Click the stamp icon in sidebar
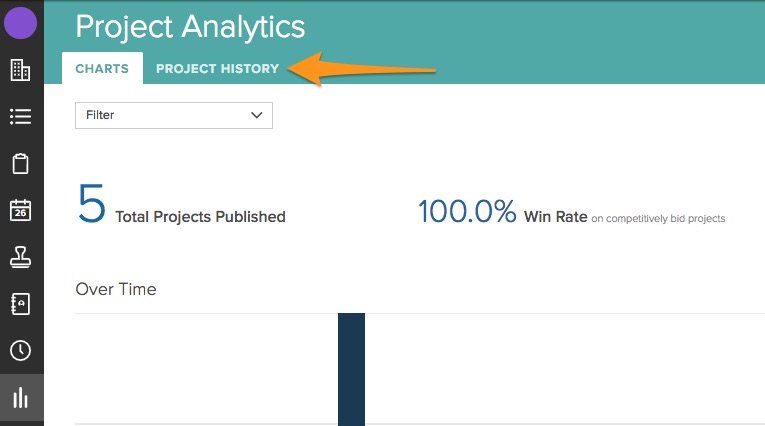765x426 pixels. tap(21, 257)
